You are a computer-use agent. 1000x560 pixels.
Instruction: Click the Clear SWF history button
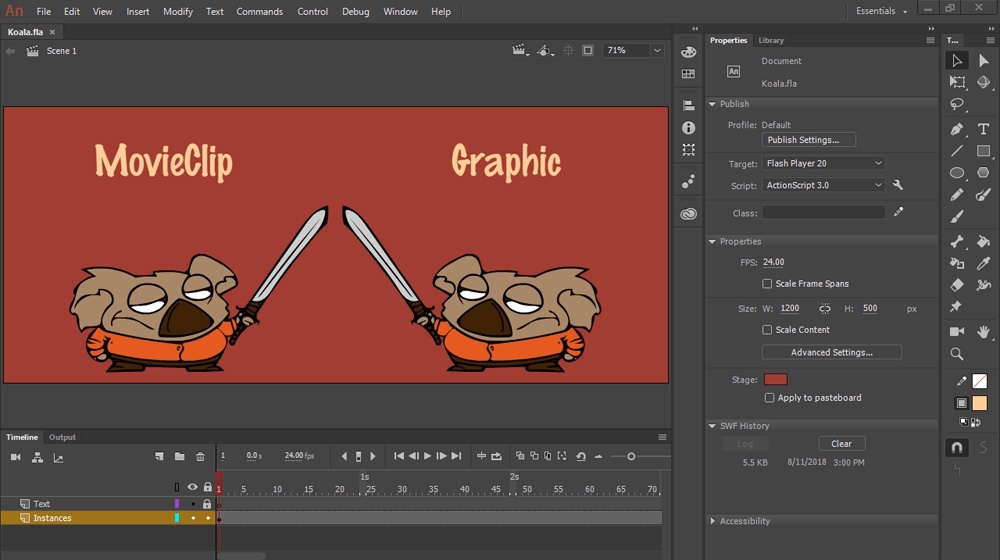click(841, 444)
